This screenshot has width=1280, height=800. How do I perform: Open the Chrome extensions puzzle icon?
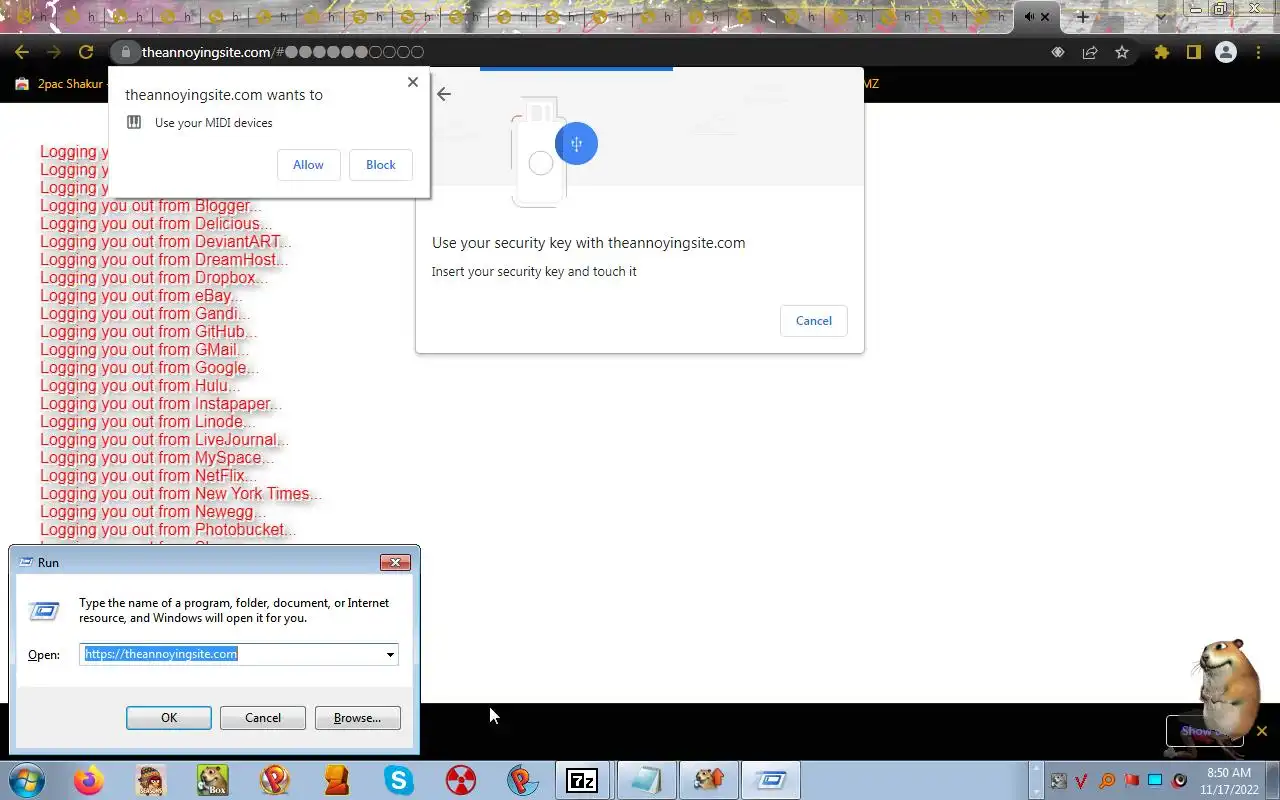(x=1161, y=52)
